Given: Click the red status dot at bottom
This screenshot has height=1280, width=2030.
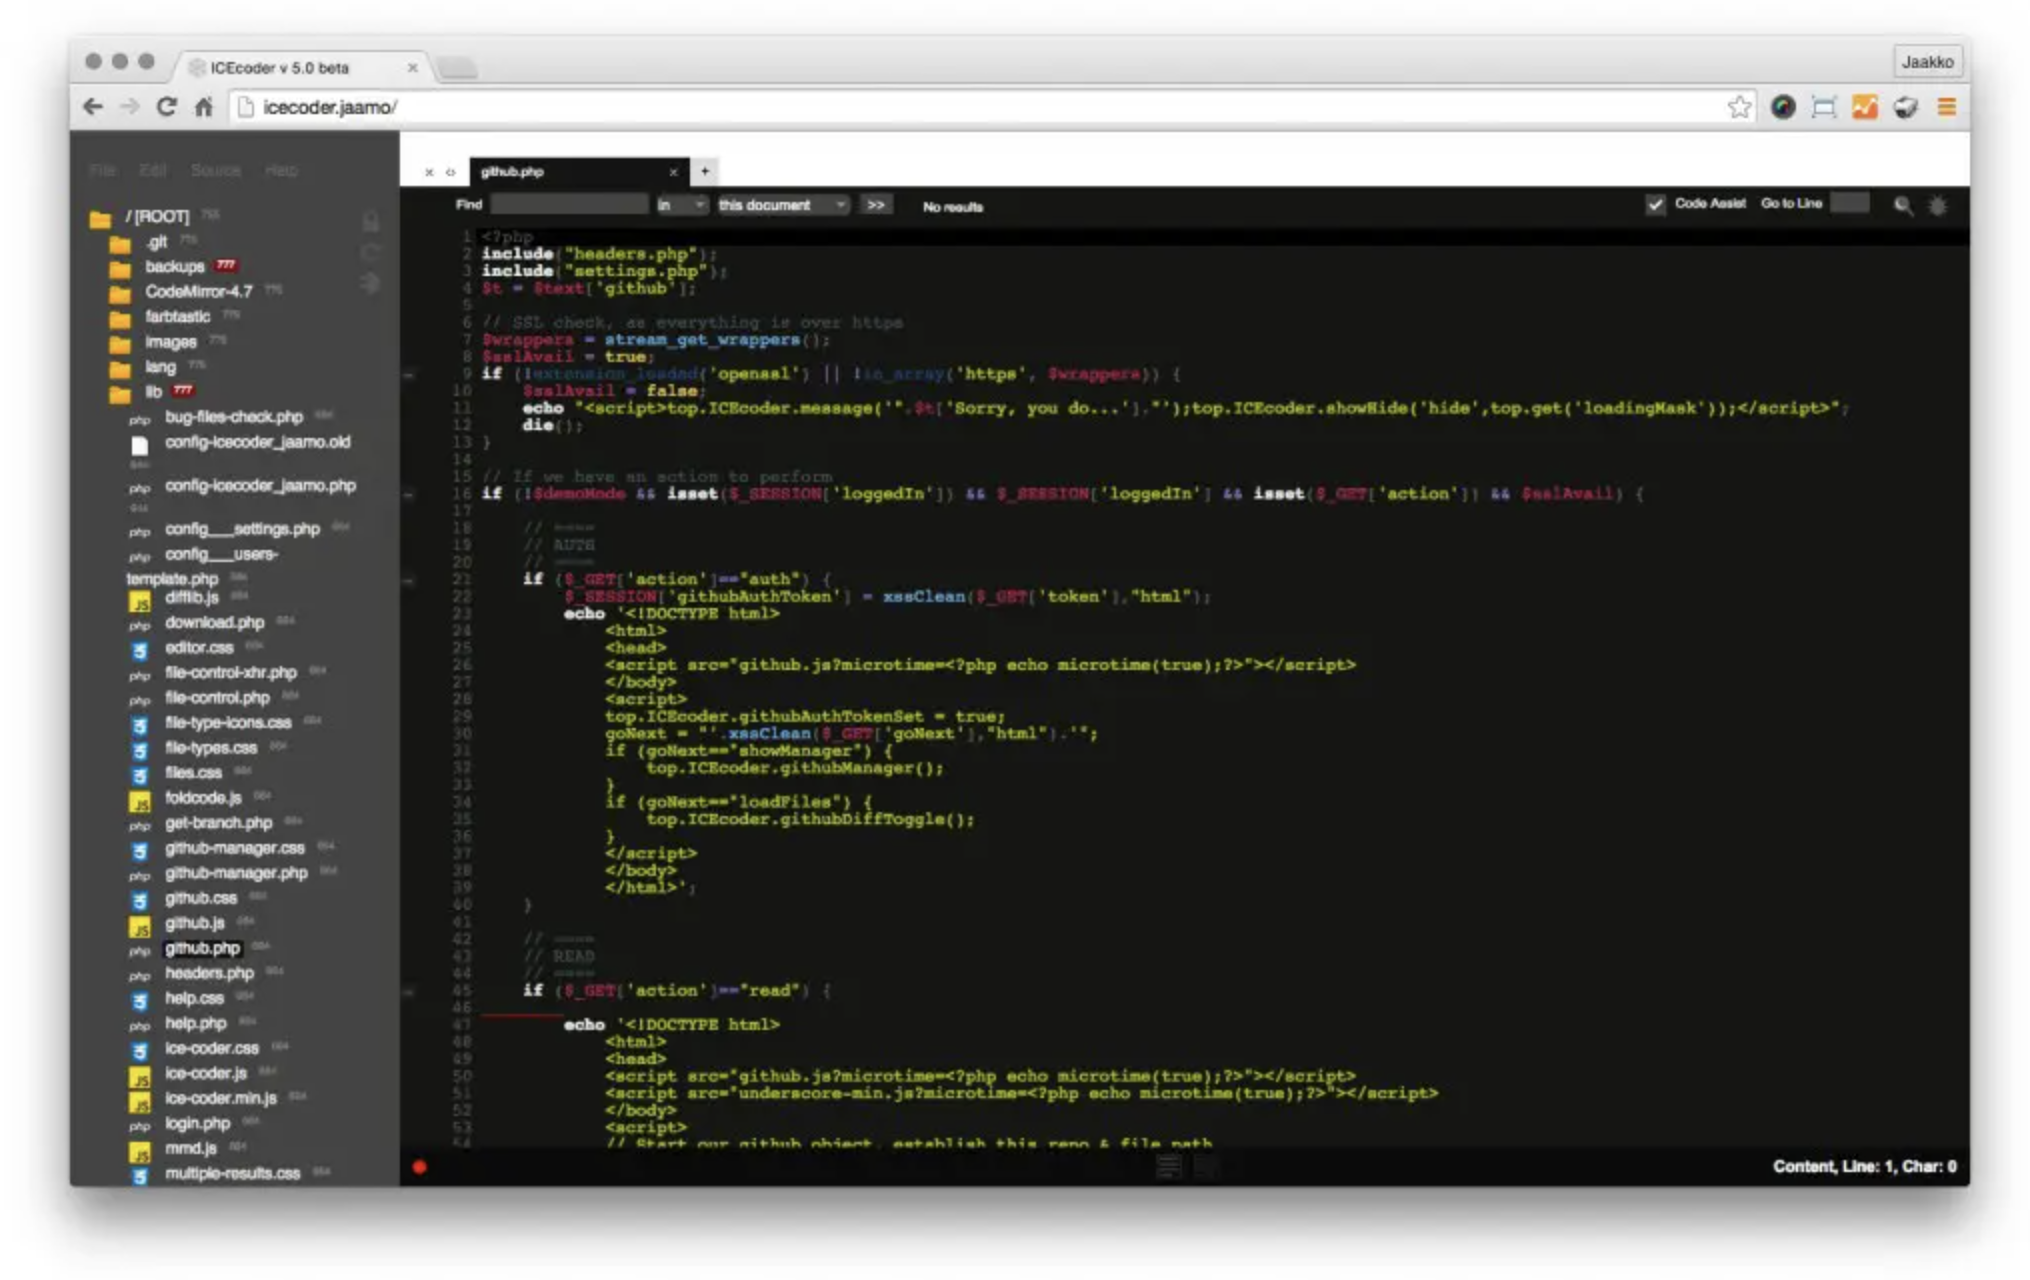Looking at the screenshot, I should tap(419, 1166).
